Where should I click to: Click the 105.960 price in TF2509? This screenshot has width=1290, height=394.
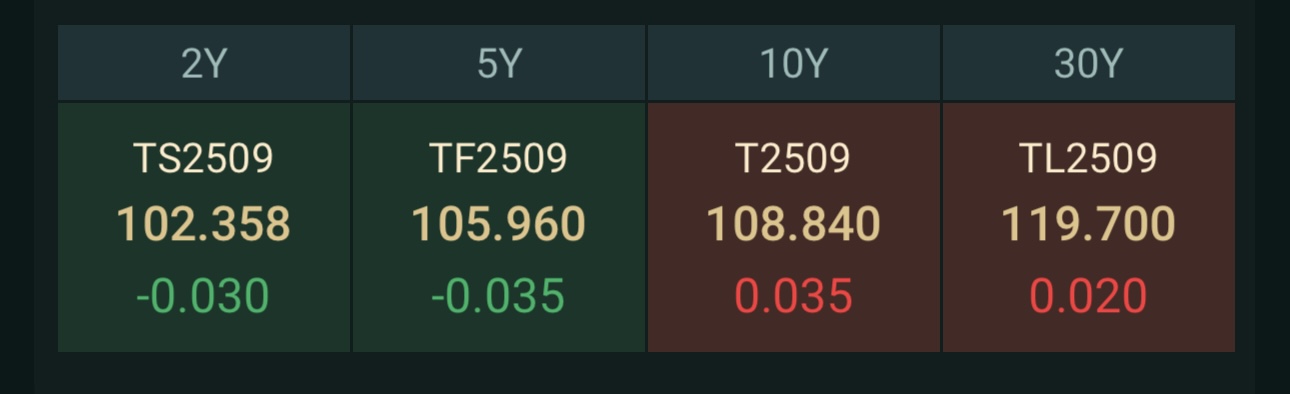point(499,225)
